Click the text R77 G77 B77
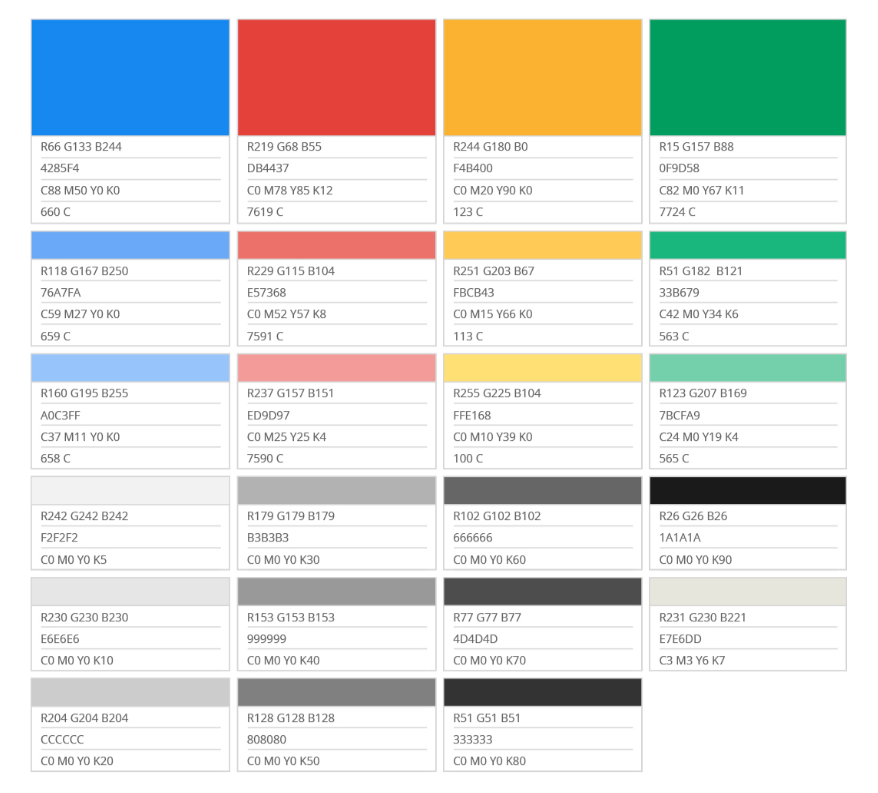The image size is (878, 793). [487, 617]
